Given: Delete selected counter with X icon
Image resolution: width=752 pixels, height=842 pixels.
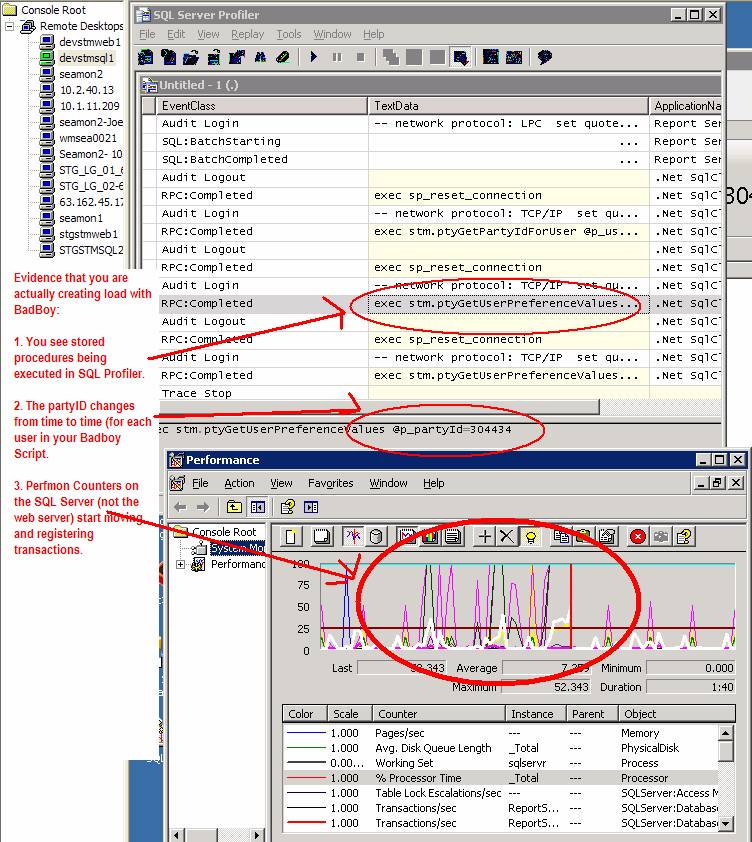Looking at the screenshot, I should pyautogui.click(x=507, y=537).
